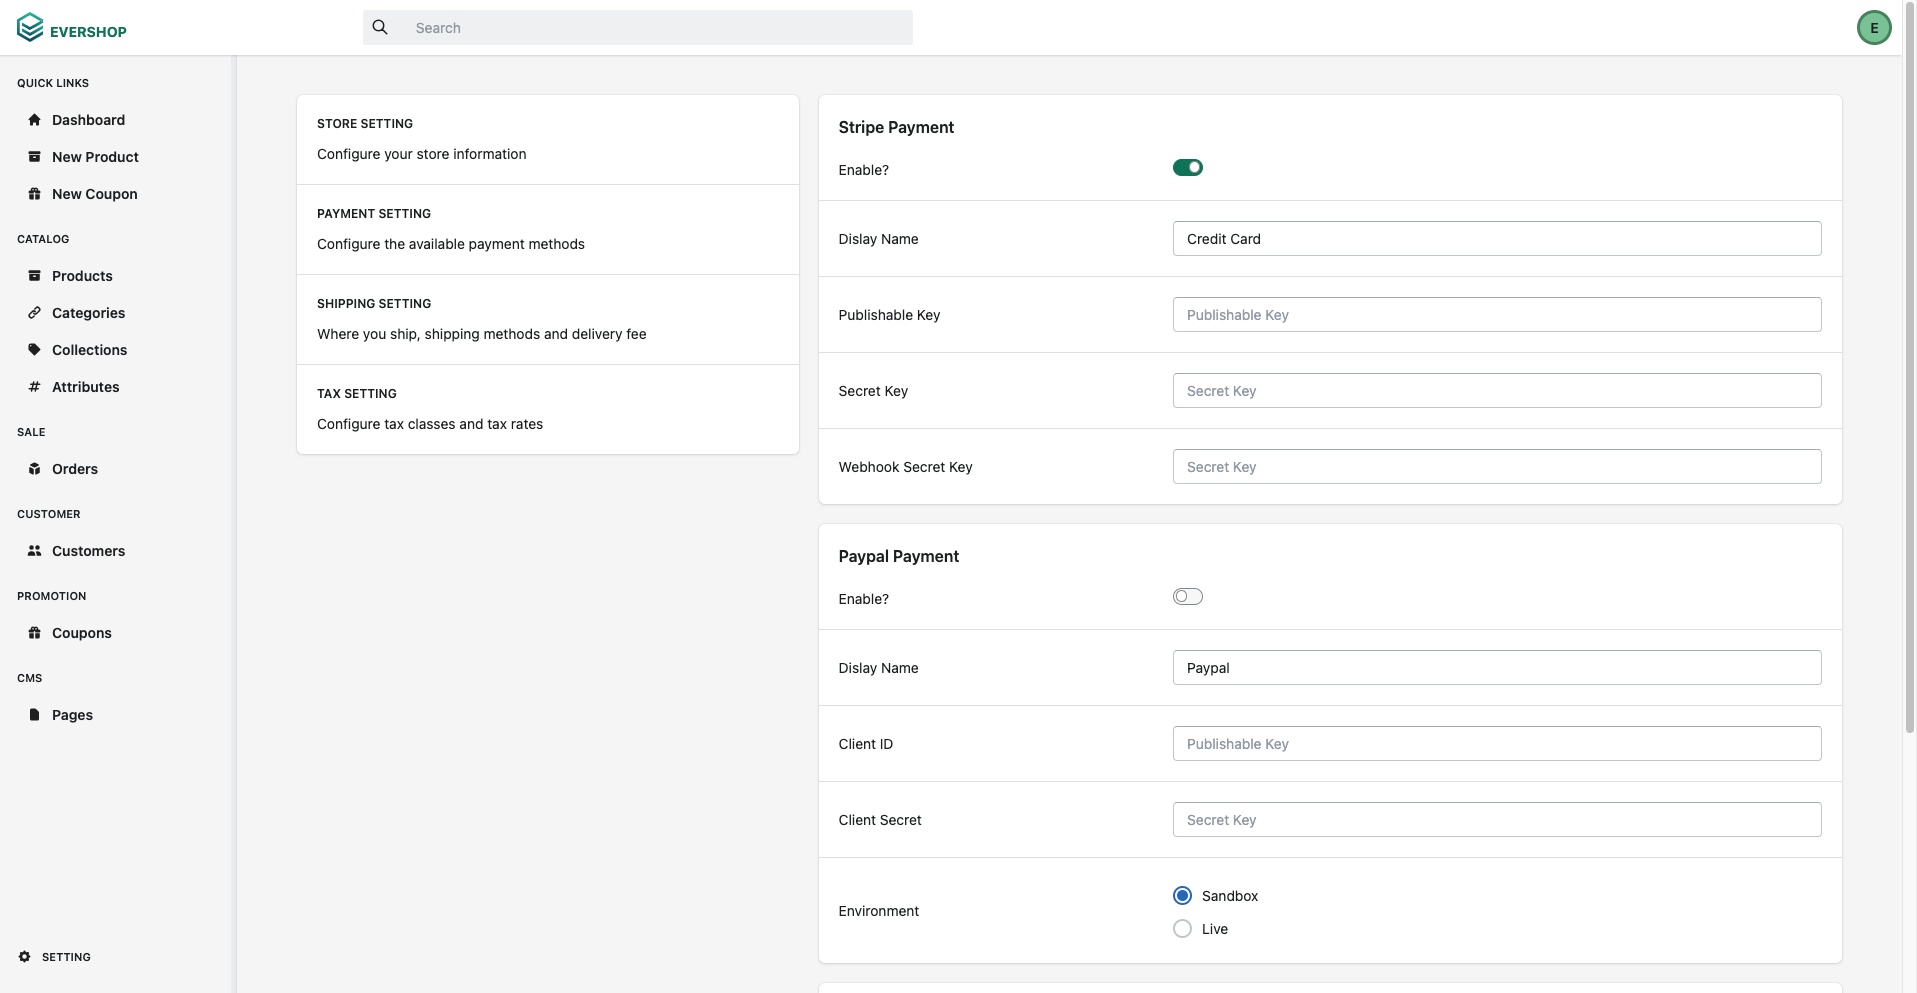This screenshot has width=1917, height=993.
Task: Open the Coupons page
Action: (82, 633)
